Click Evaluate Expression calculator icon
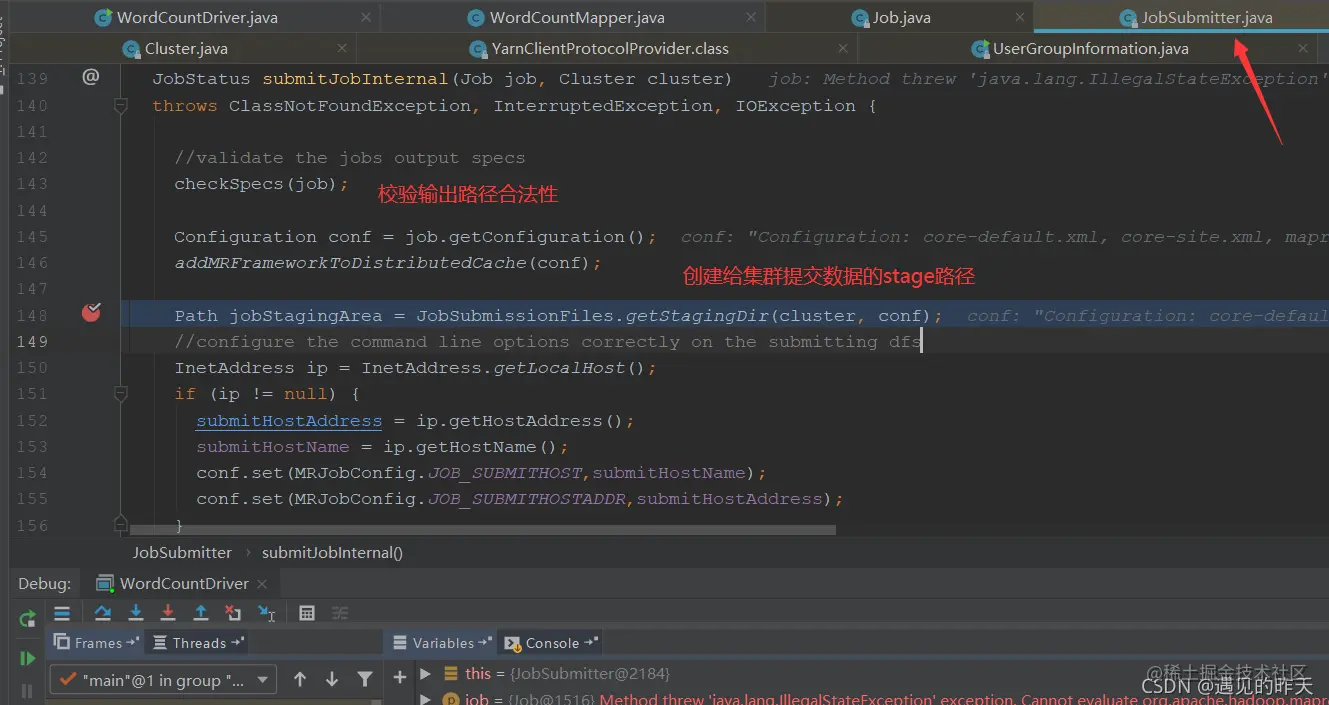This screenshot has height=705, width=1329. click(x=307, y=613)
